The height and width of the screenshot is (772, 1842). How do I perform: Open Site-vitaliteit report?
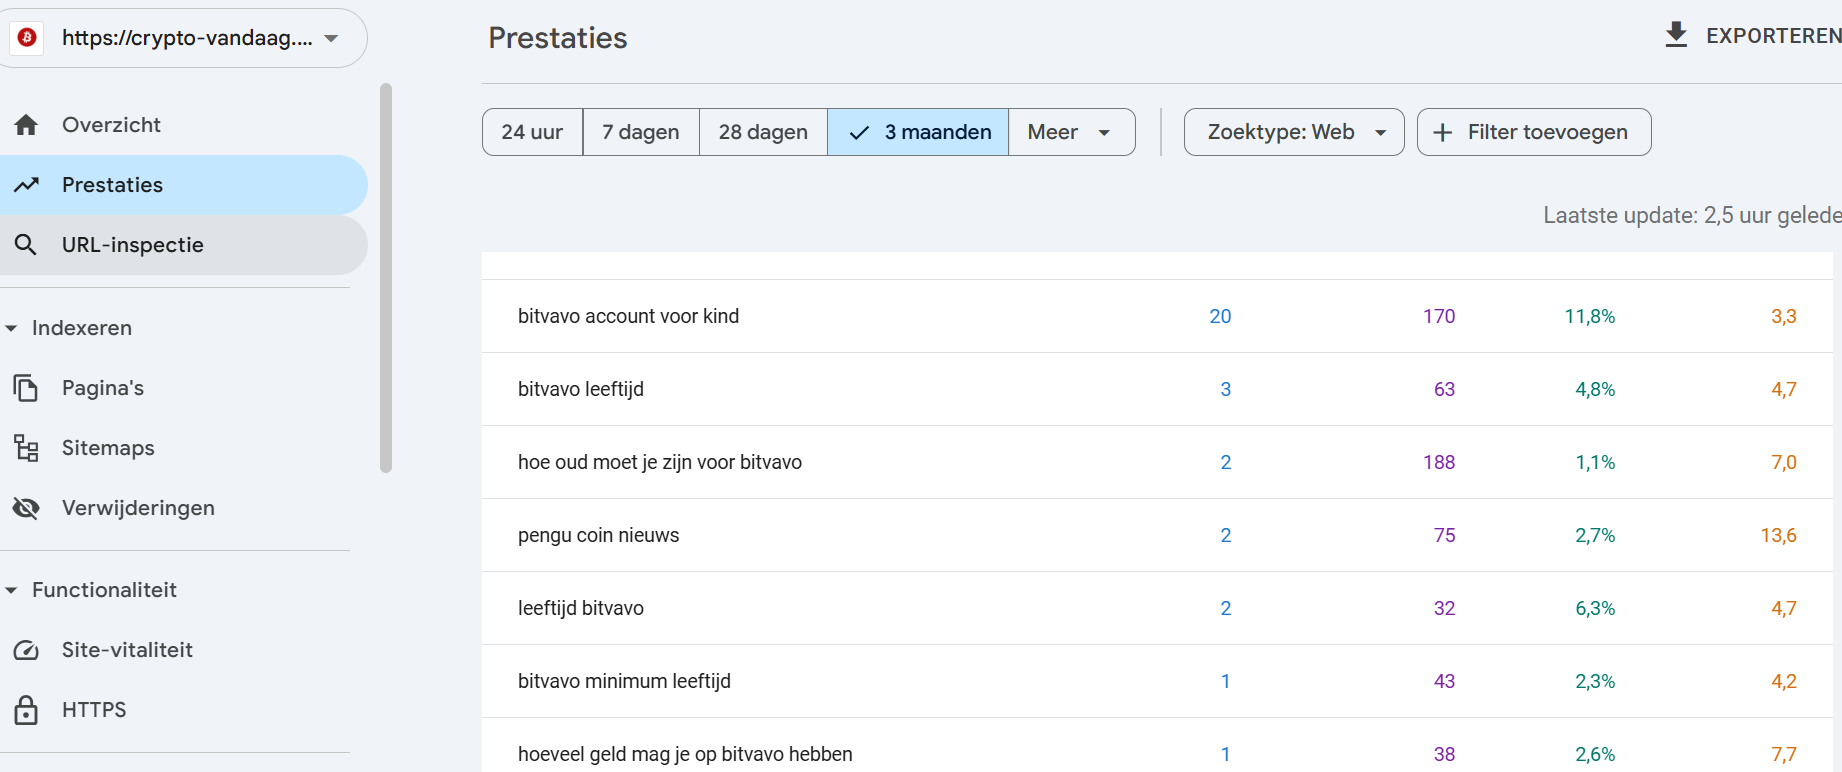(x=184, y=650)
